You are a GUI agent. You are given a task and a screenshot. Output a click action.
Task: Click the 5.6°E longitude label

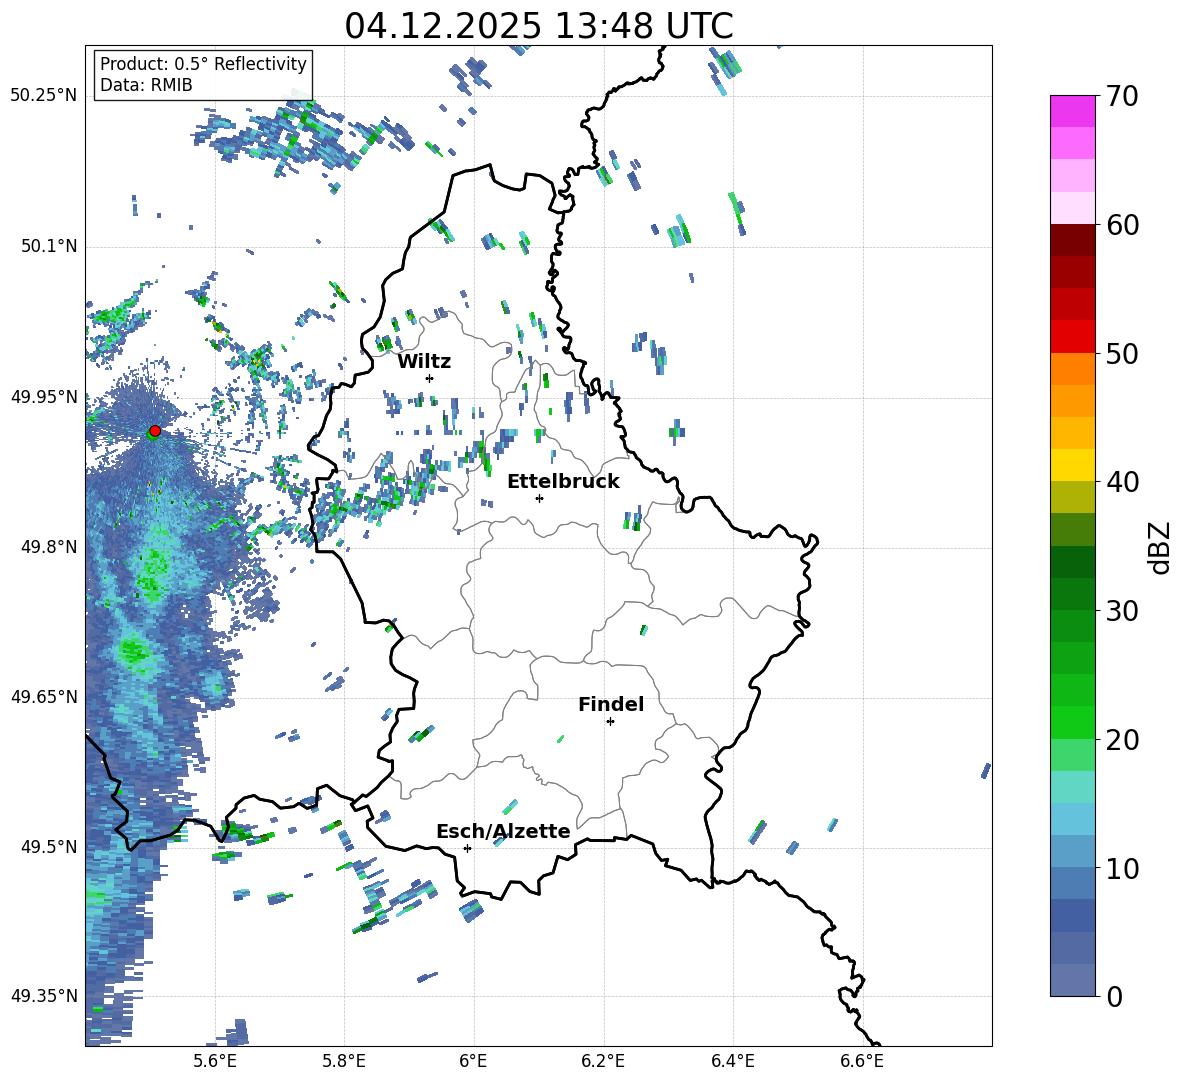[x=214, y=1061]
